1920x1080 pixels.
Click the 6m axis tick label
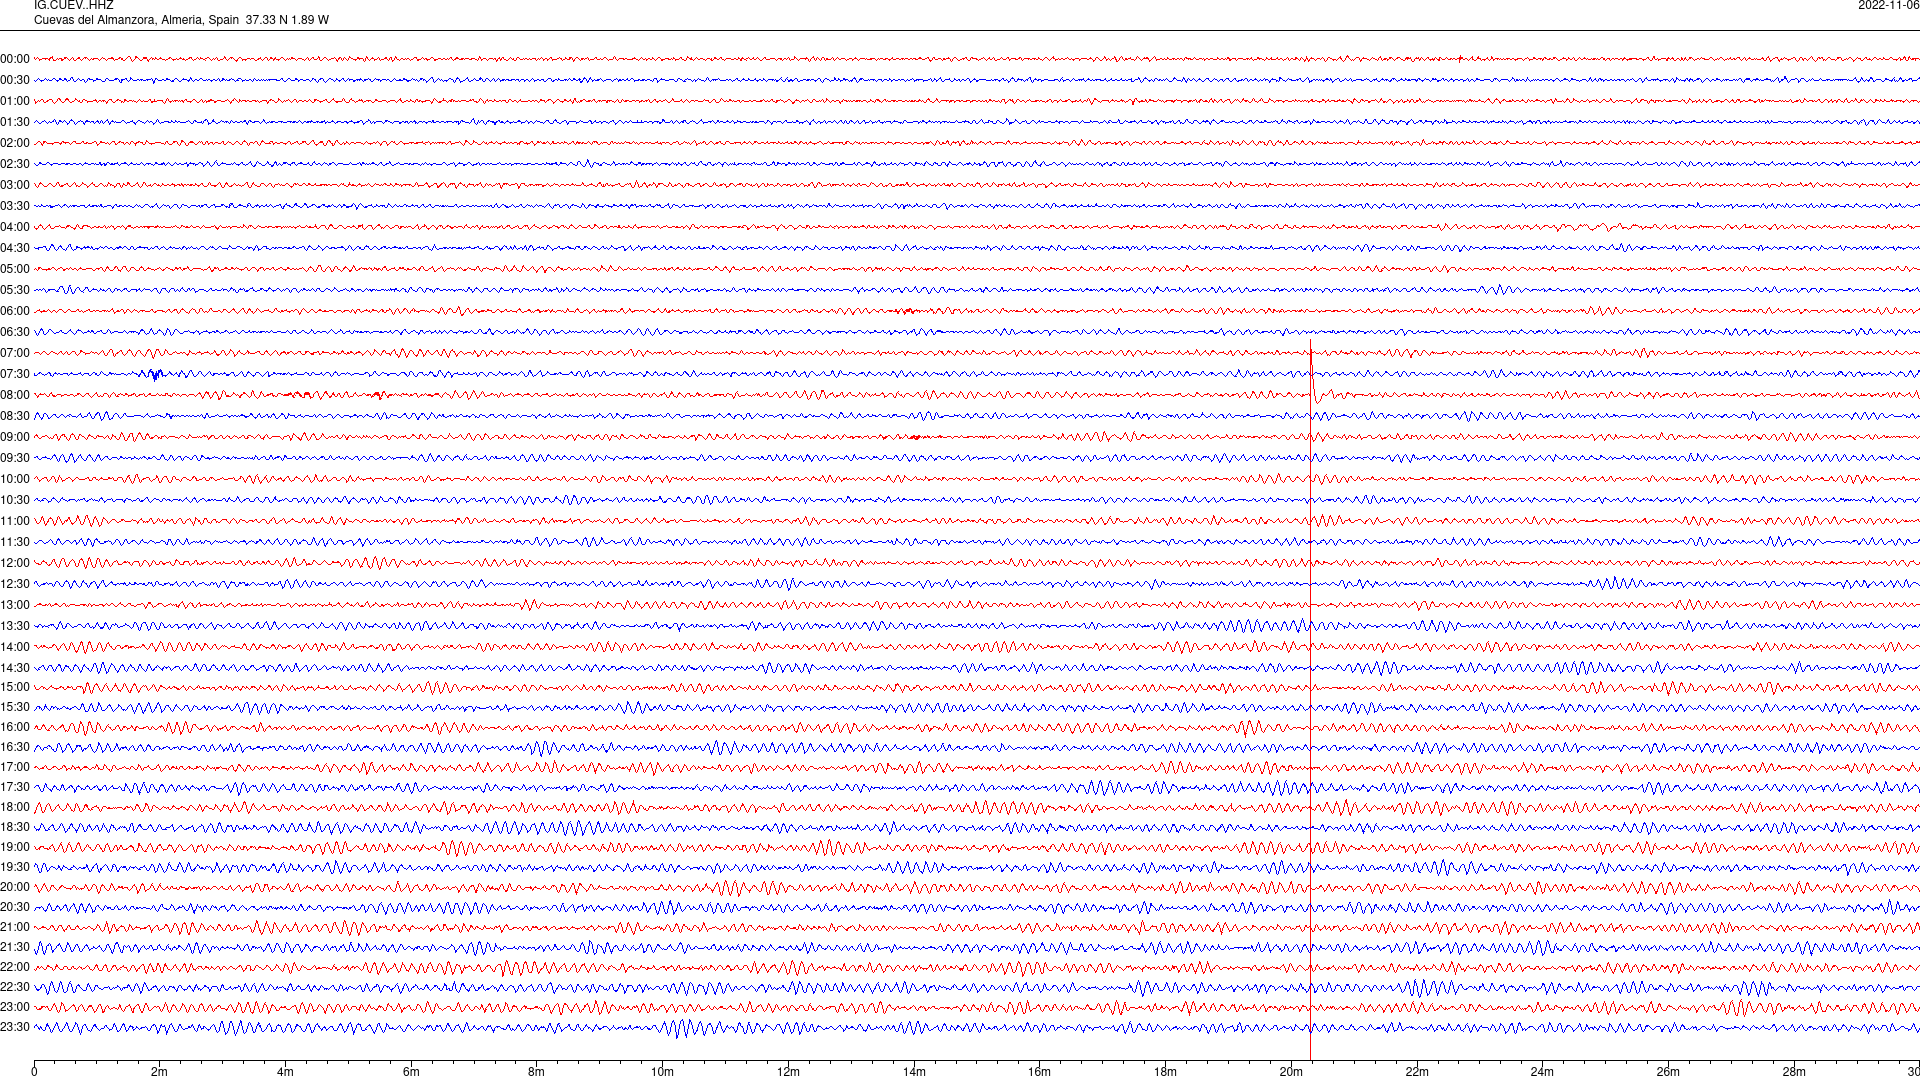411,1072
